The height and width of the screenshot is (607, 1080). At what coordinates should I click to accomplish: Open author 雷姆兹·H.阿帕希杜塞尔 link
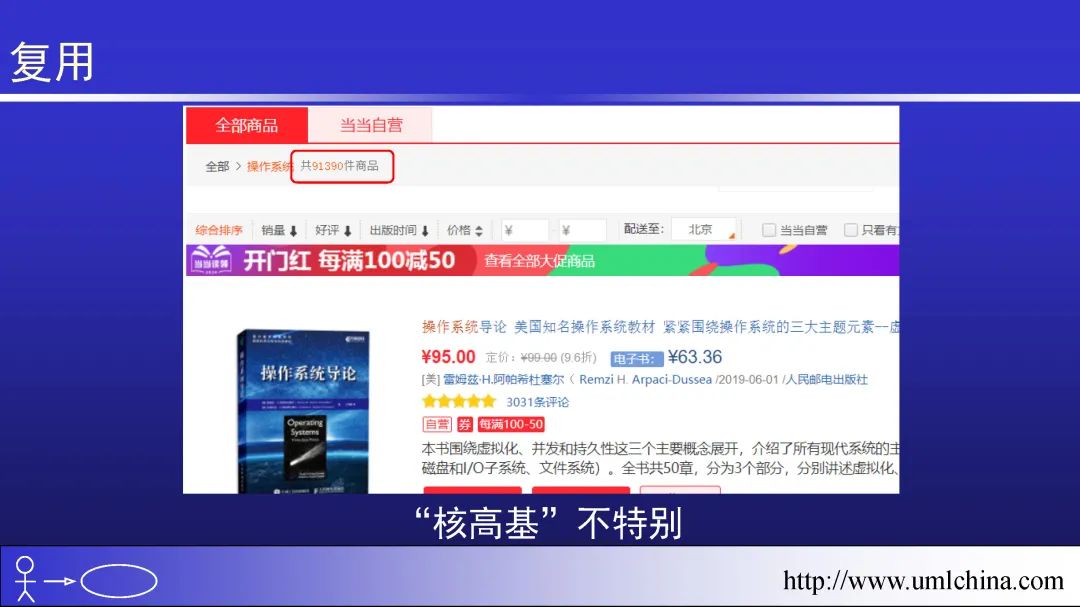tap(503, 380)
